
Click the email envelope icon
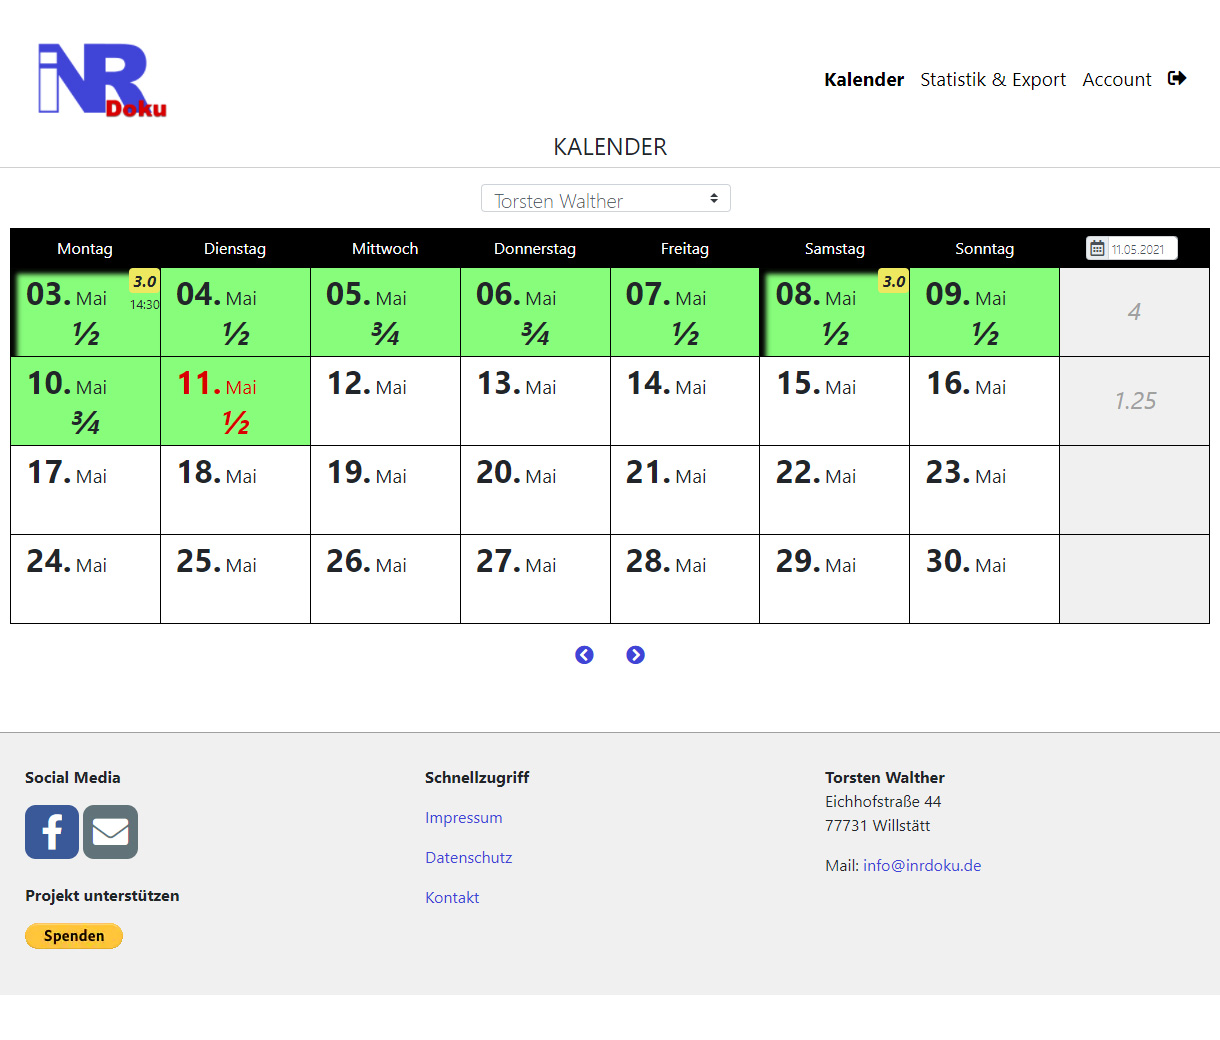point(110,832)
